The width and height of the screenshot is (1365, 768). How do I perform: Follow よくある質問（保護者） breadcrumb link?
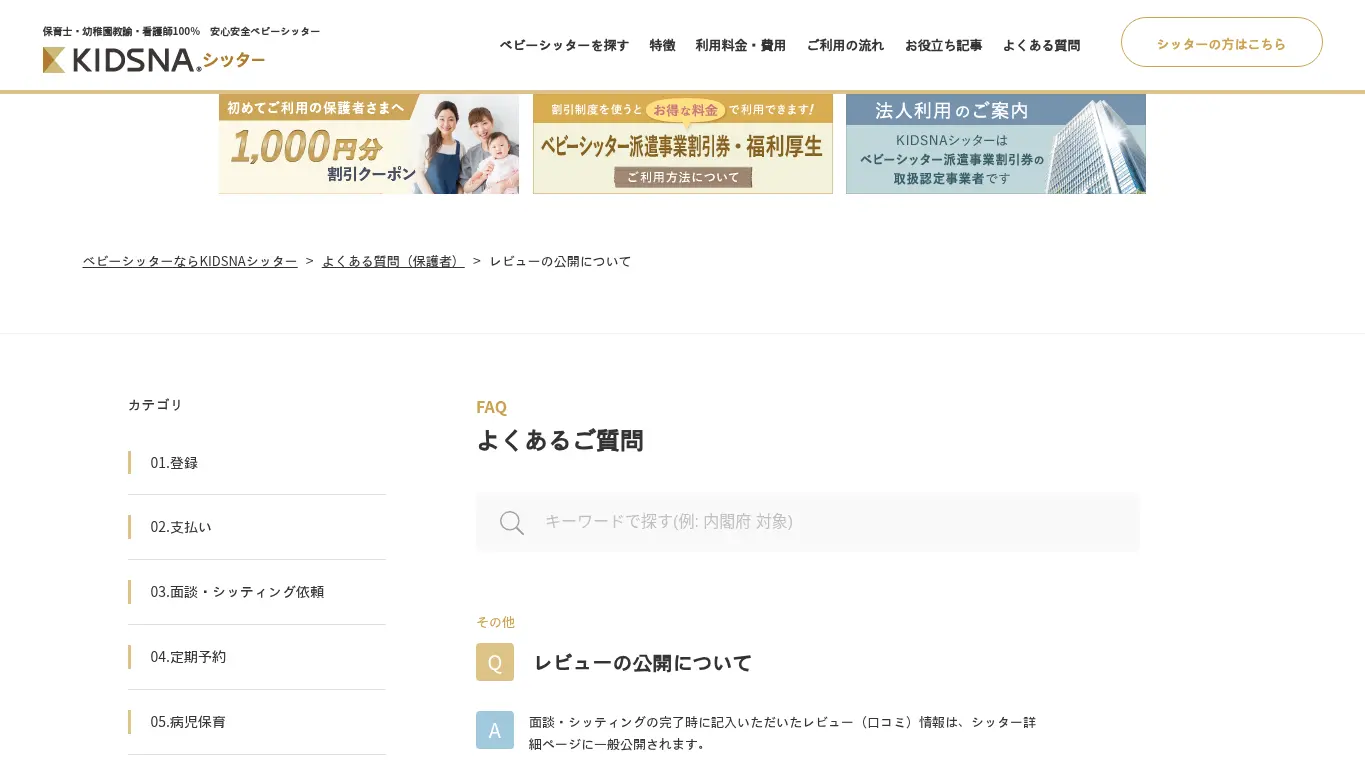393,261
